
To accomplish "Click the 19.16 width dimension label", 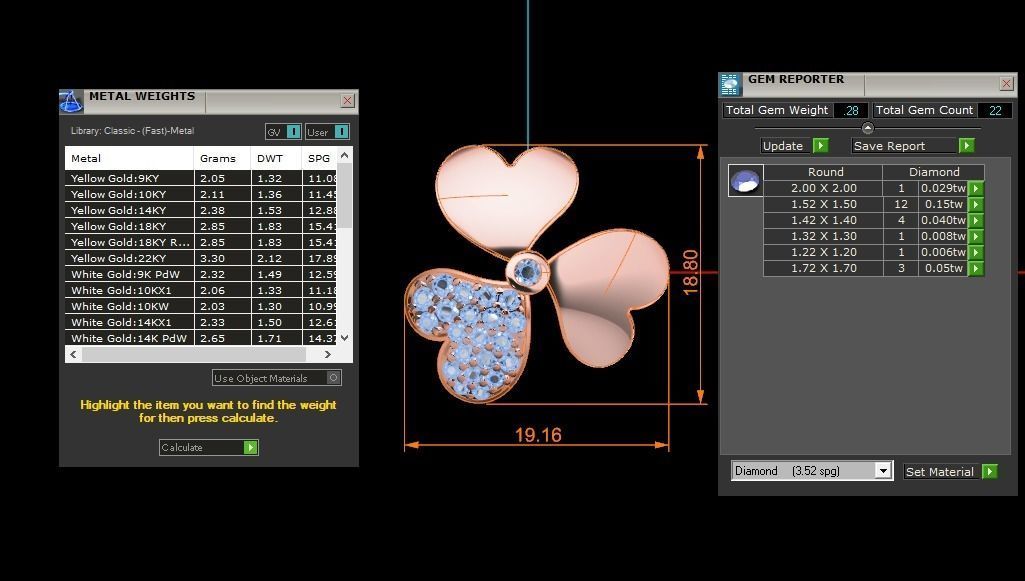I will click(538, 435).
